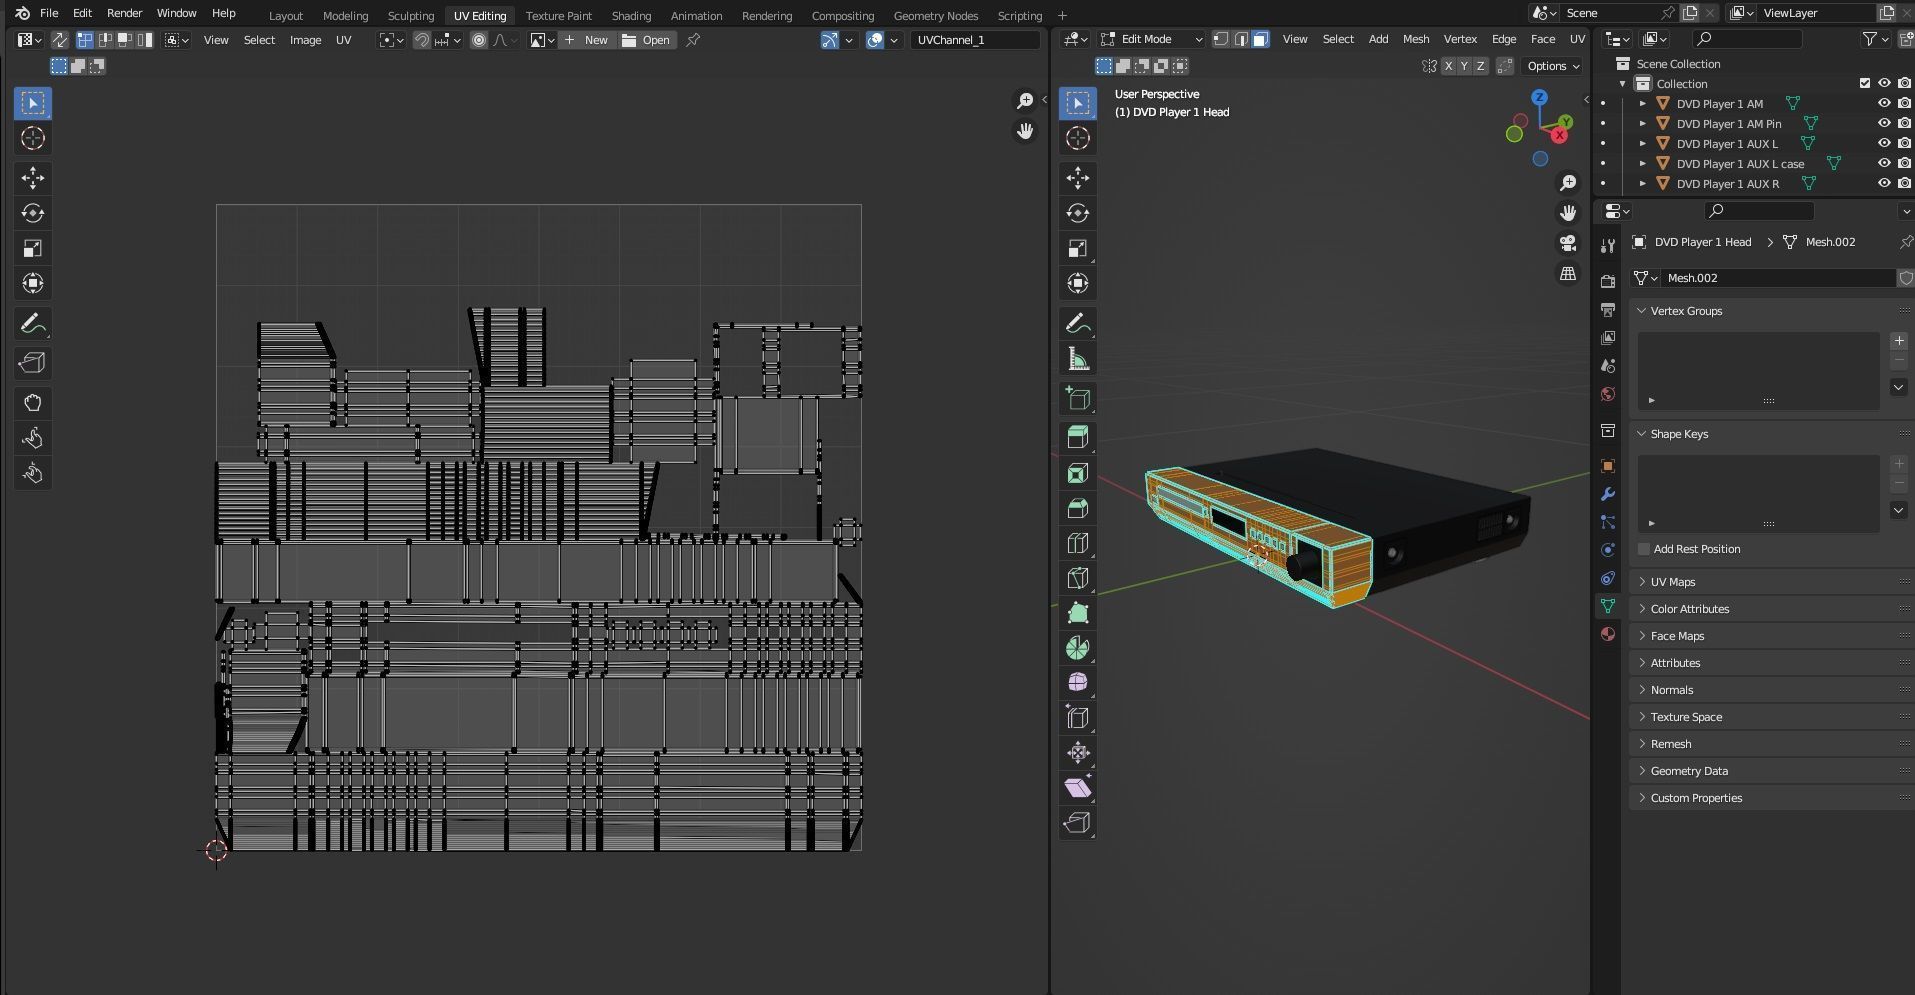Open the Modifier properties tab (wrench icon)

click(1608, 494)
